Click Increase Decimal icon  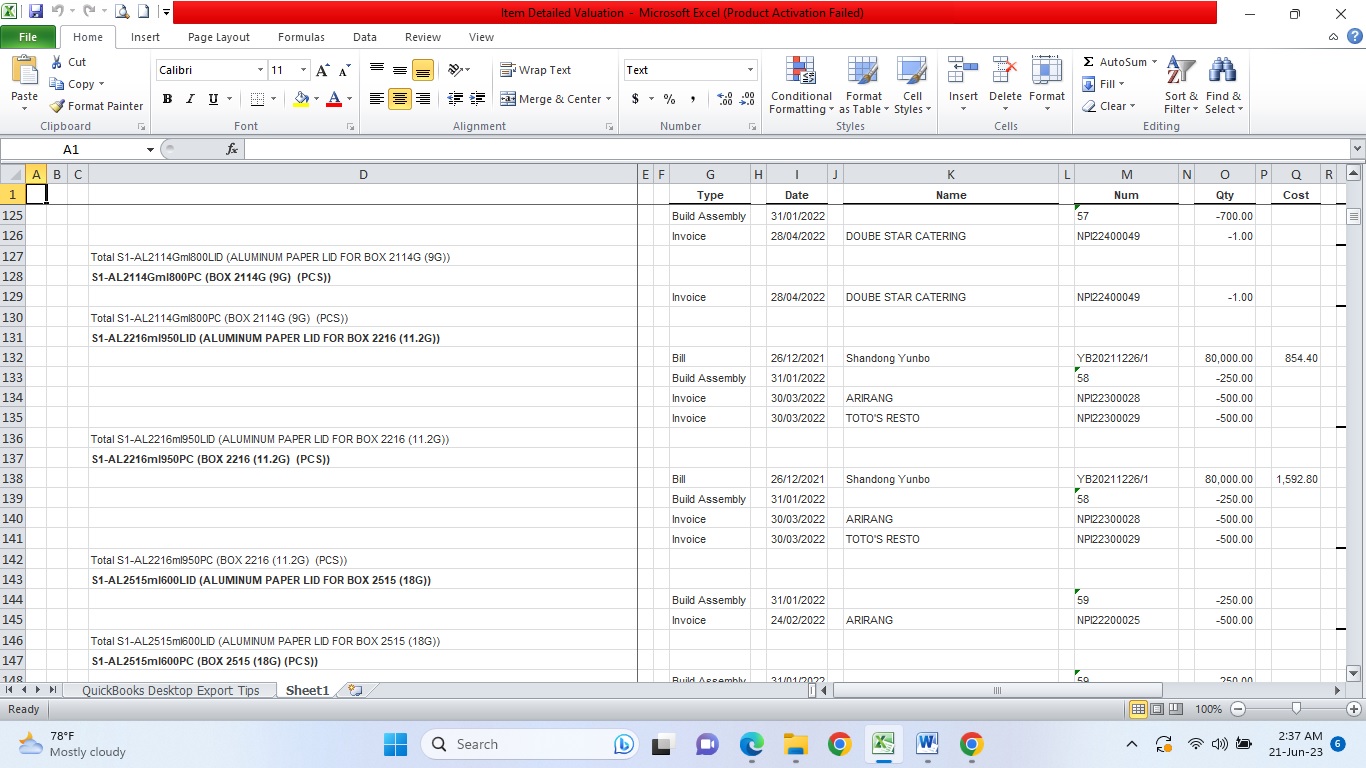725,99
